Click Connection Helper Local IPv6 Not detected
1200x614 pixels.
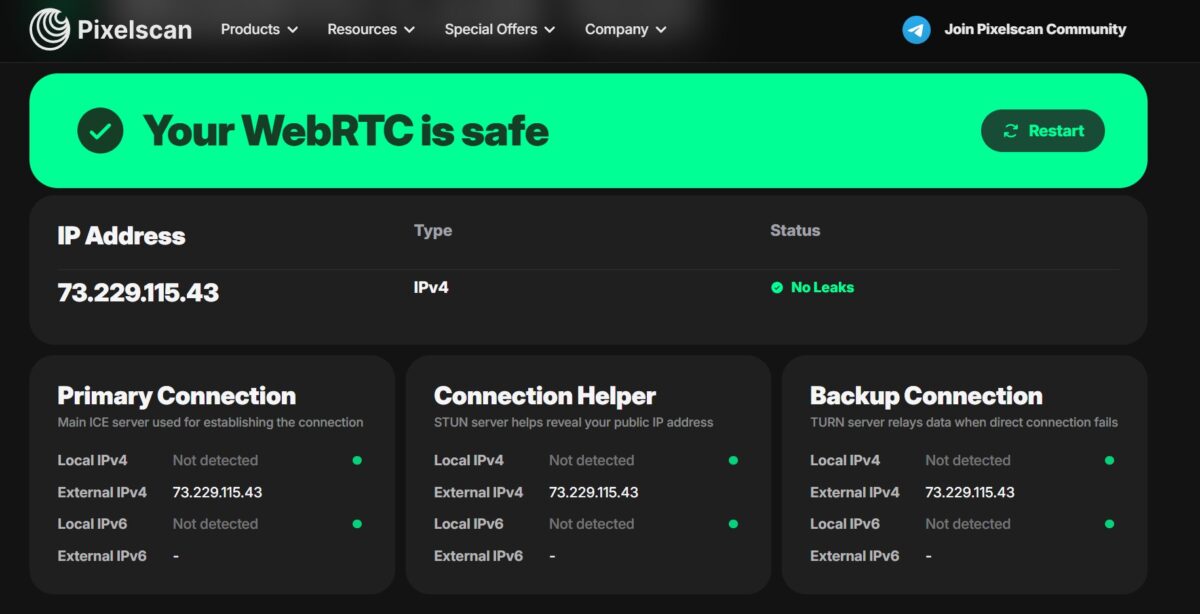(591, 524)
